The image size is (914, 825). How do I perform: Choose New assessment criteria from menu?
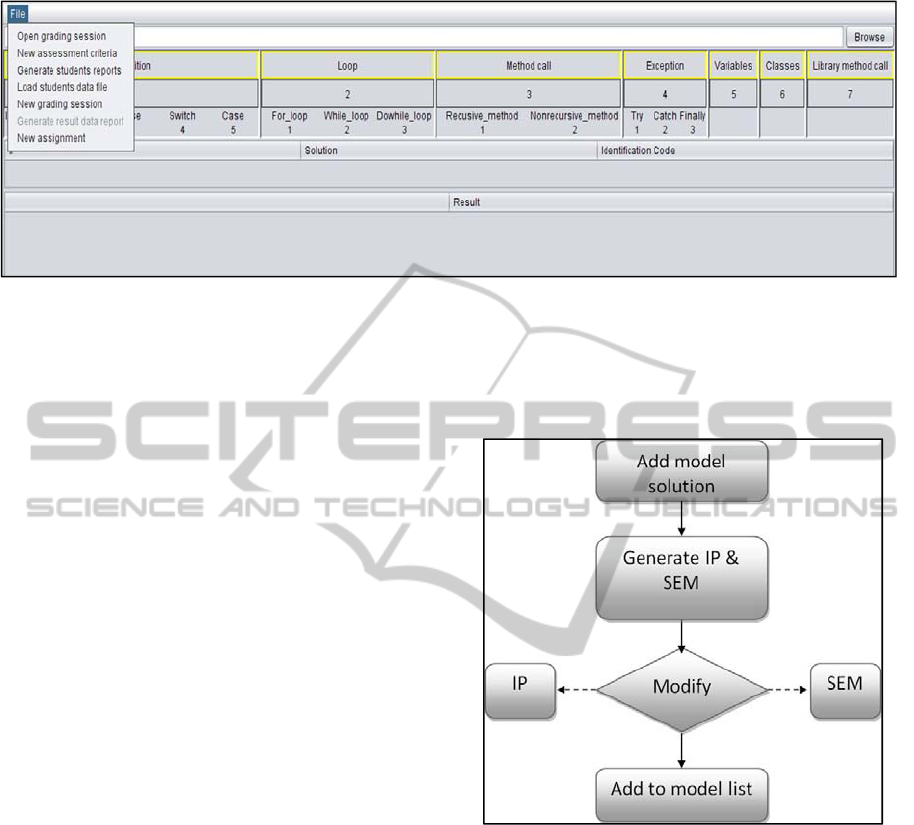point(67,53)
